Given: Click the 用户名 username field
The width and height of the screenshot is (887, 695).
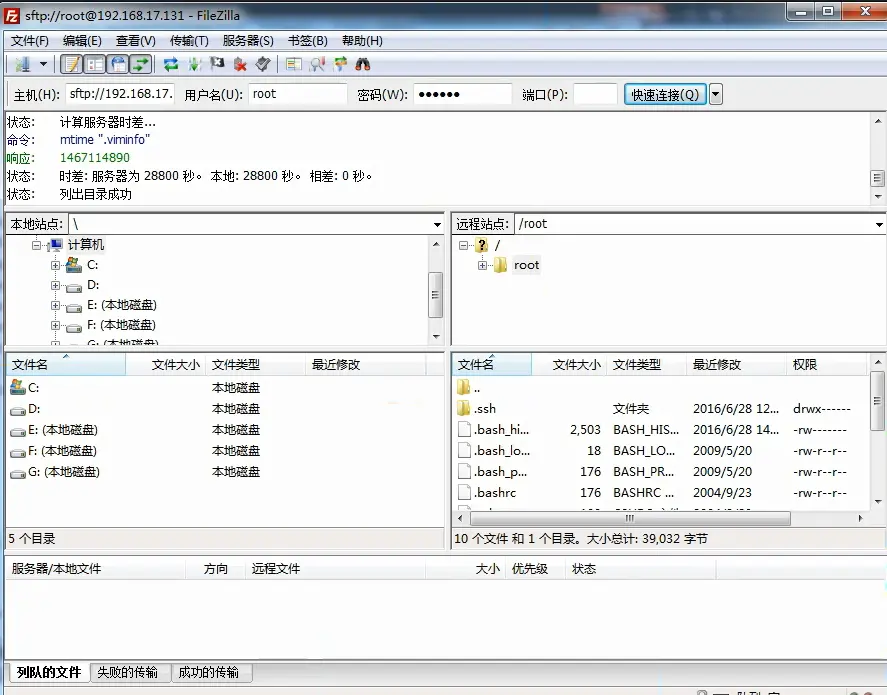Looking at the screenshot, I should point(298,94).
